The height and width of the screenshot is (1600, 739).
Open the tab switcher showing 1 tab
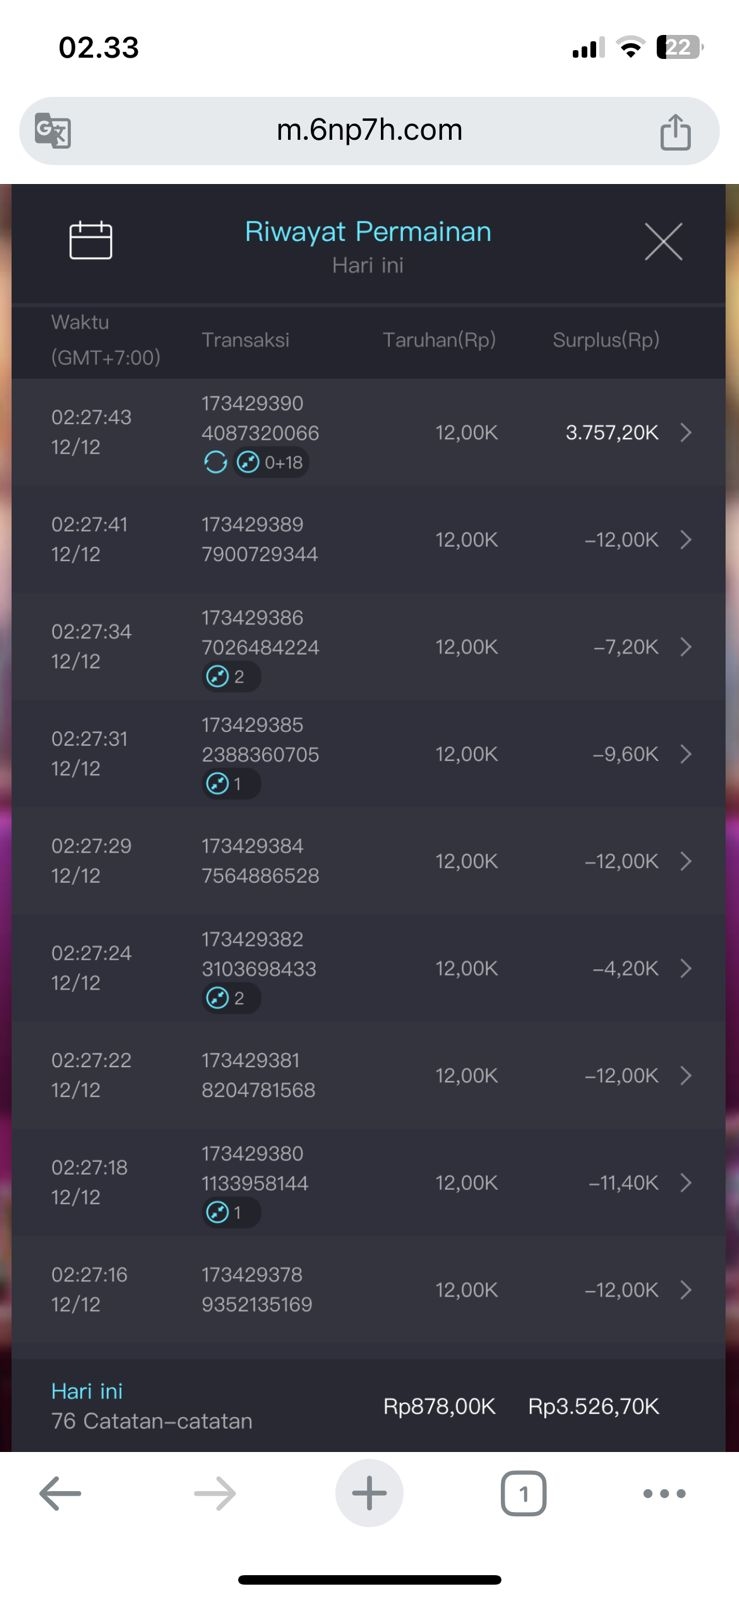coord(523,1494)
